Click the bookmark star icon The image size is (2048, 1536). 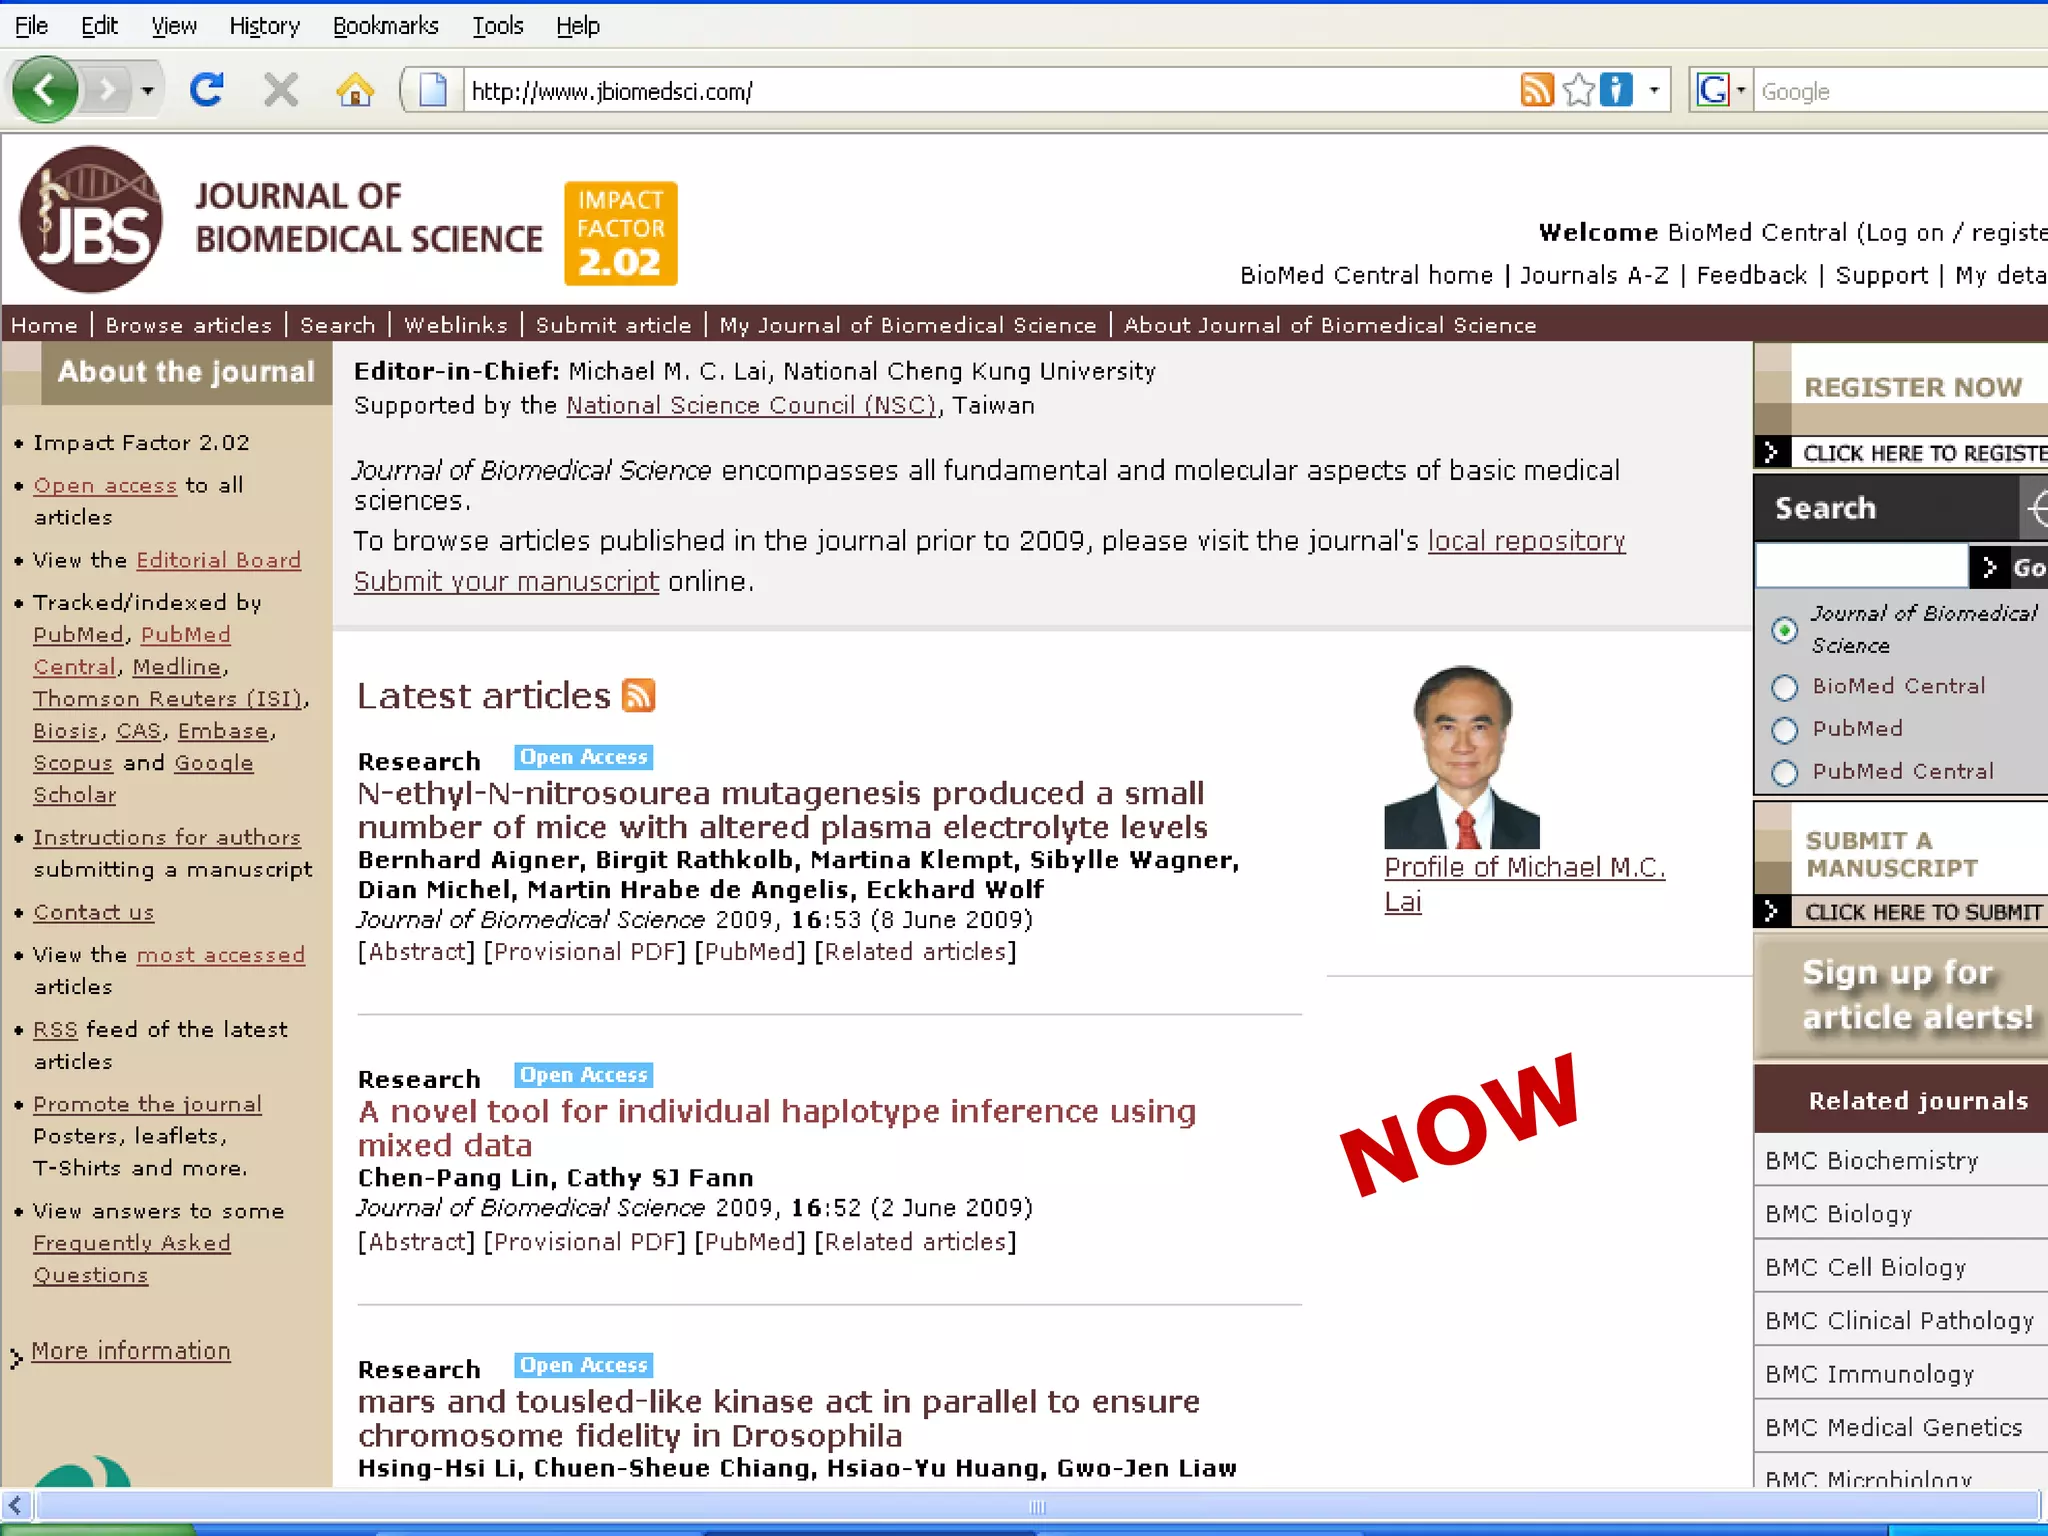coord(1577,91)
